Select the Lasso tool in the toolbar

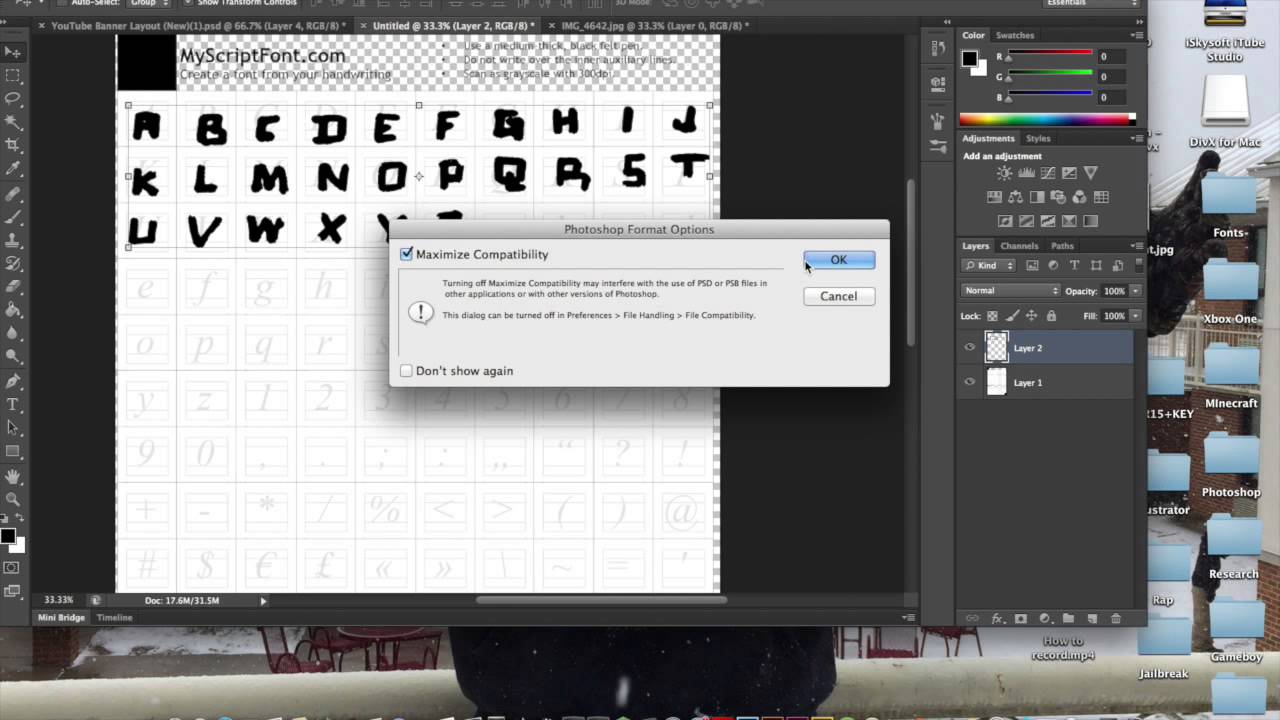13,98
